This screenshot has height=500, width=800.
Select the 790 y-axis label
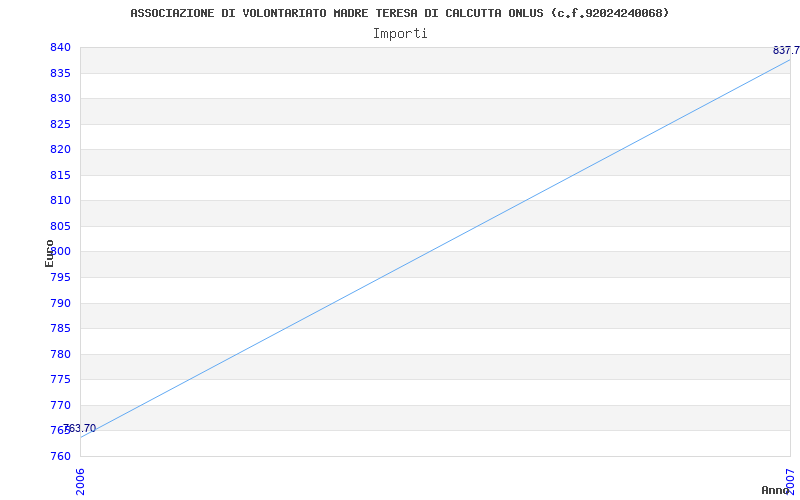coord(60,303)
